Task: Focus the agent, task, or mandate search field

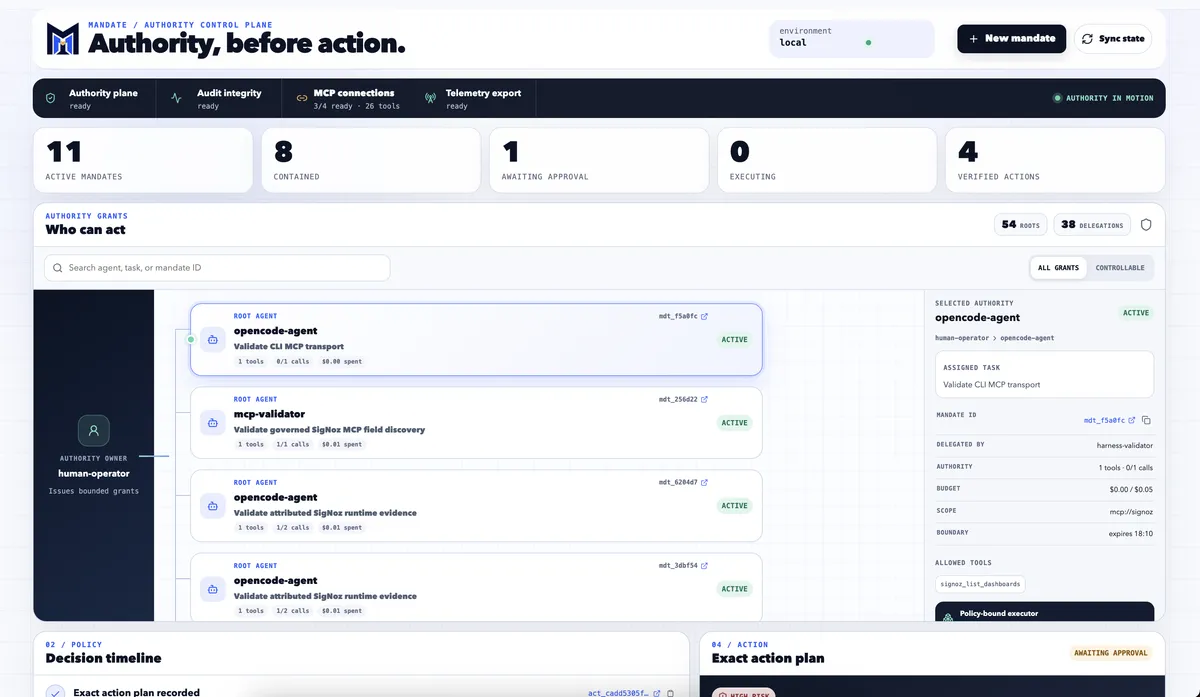Action: 217,268
